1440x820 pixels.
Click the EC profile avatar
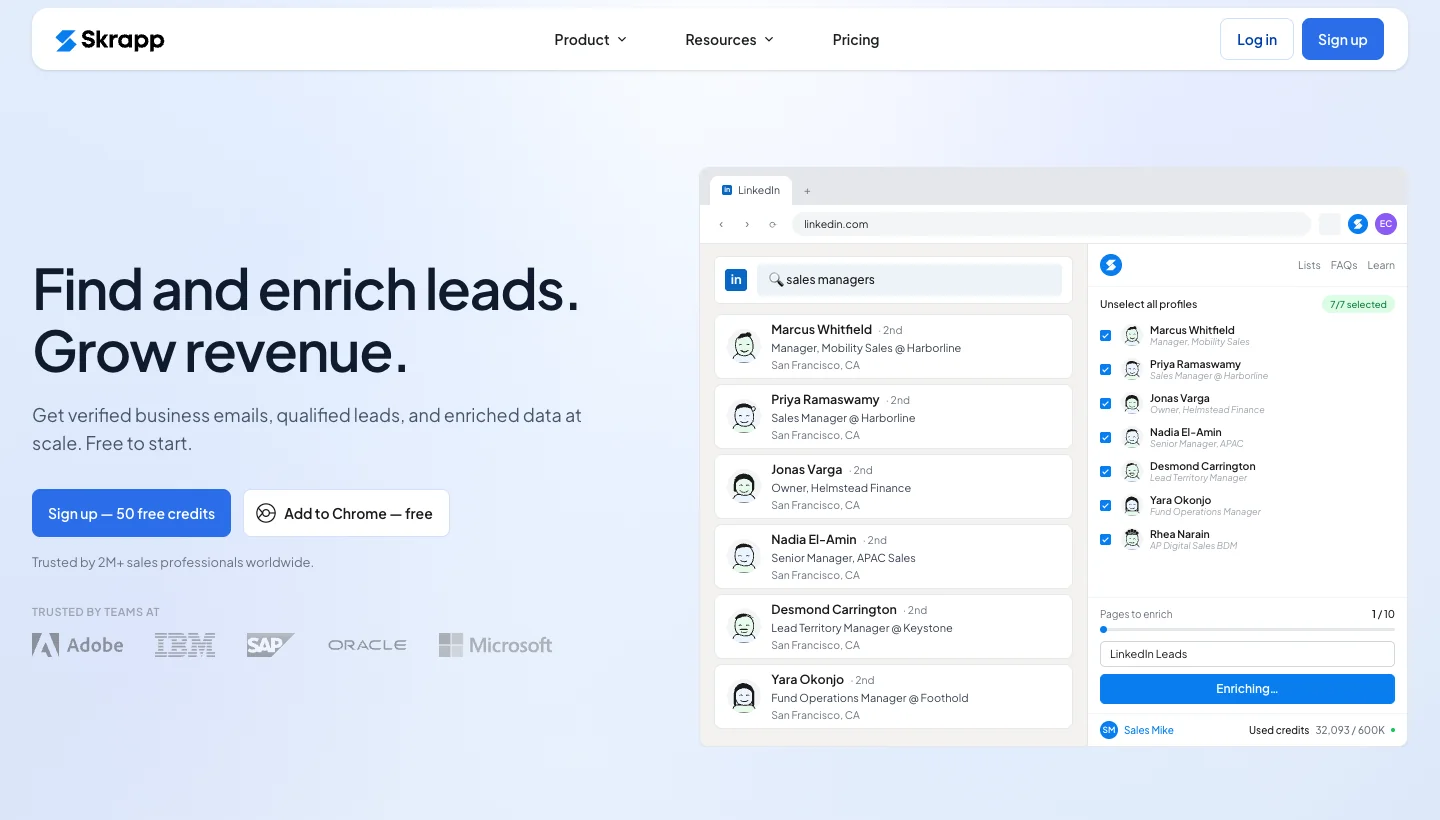pos(1385,224)
